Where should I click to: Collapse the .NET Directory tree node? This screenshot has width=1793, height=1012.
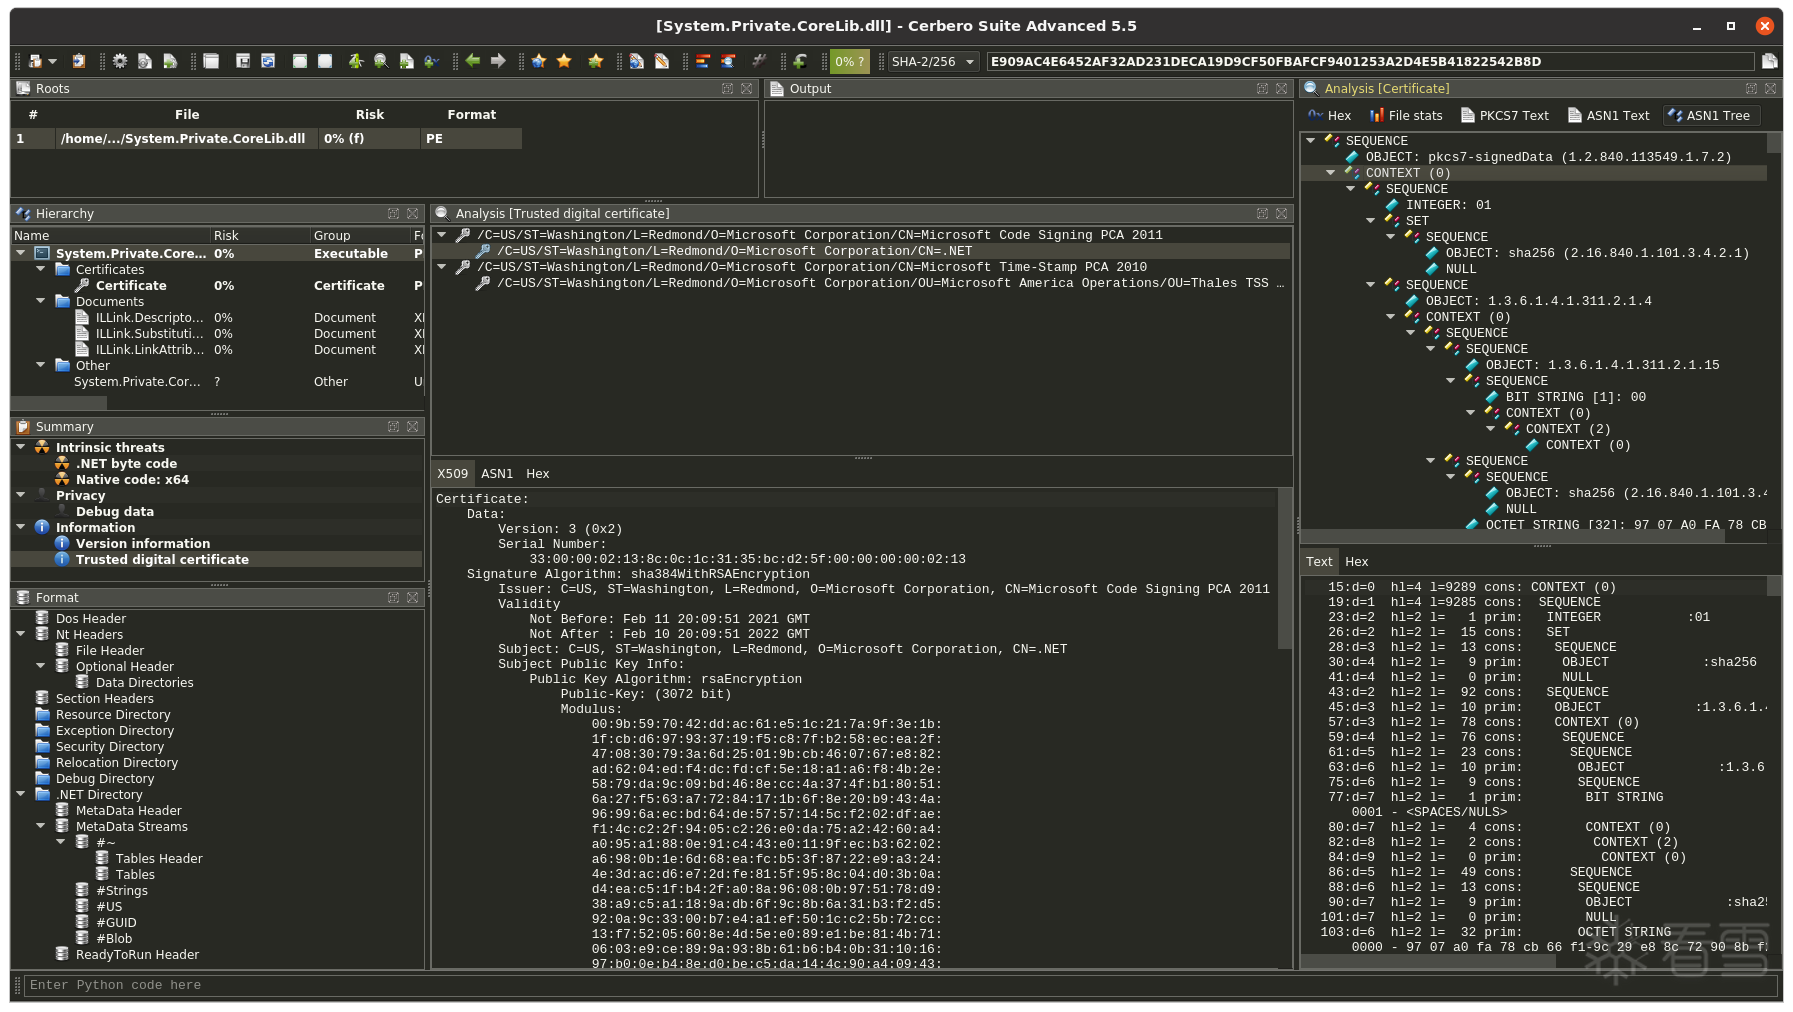[x=21, y=794]
